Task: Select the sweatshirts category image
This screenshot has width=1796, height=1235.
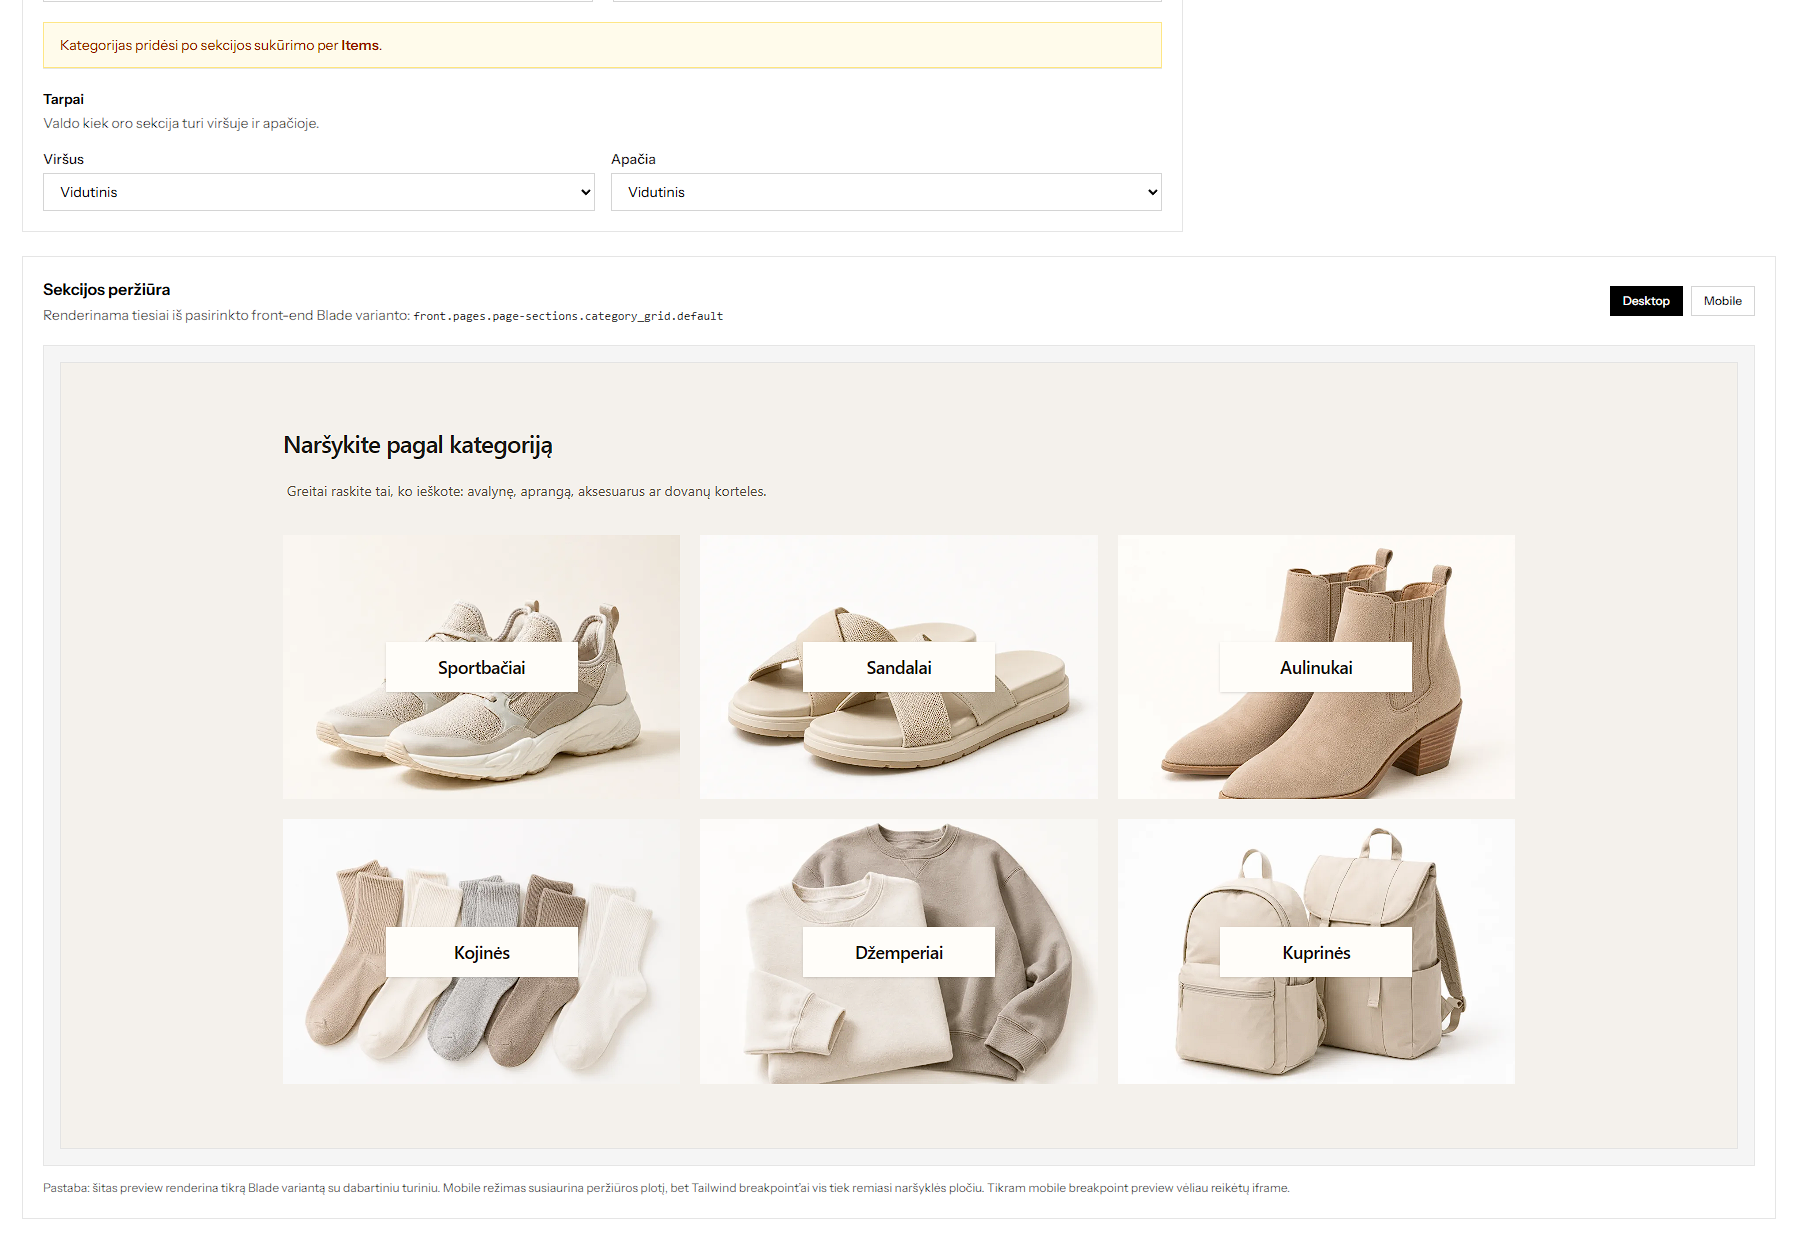Action: pos(898,1030)
